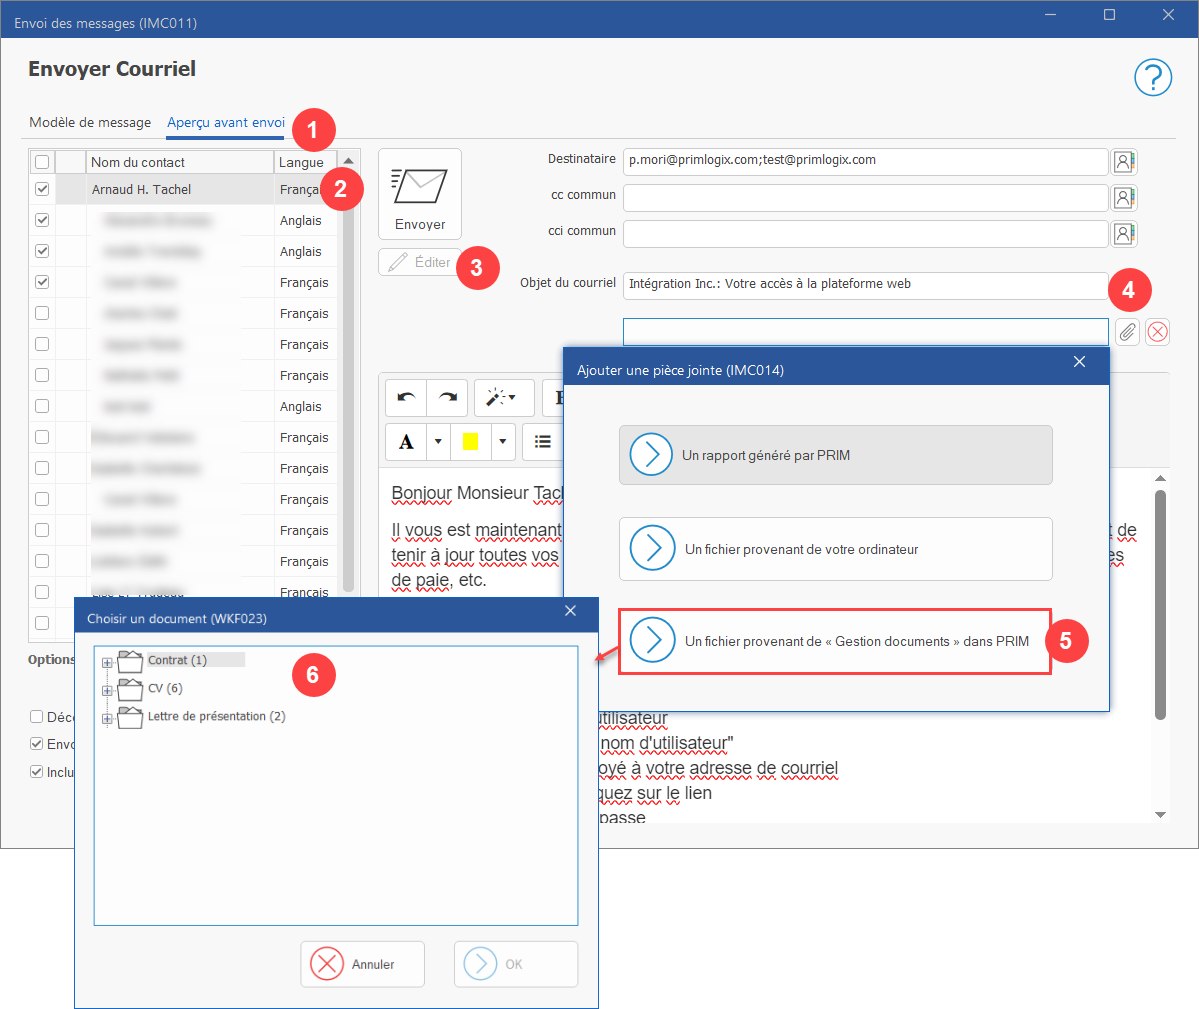Open contact picker beside cc commun field
1199x1009 pixels.
[1123, 198]
